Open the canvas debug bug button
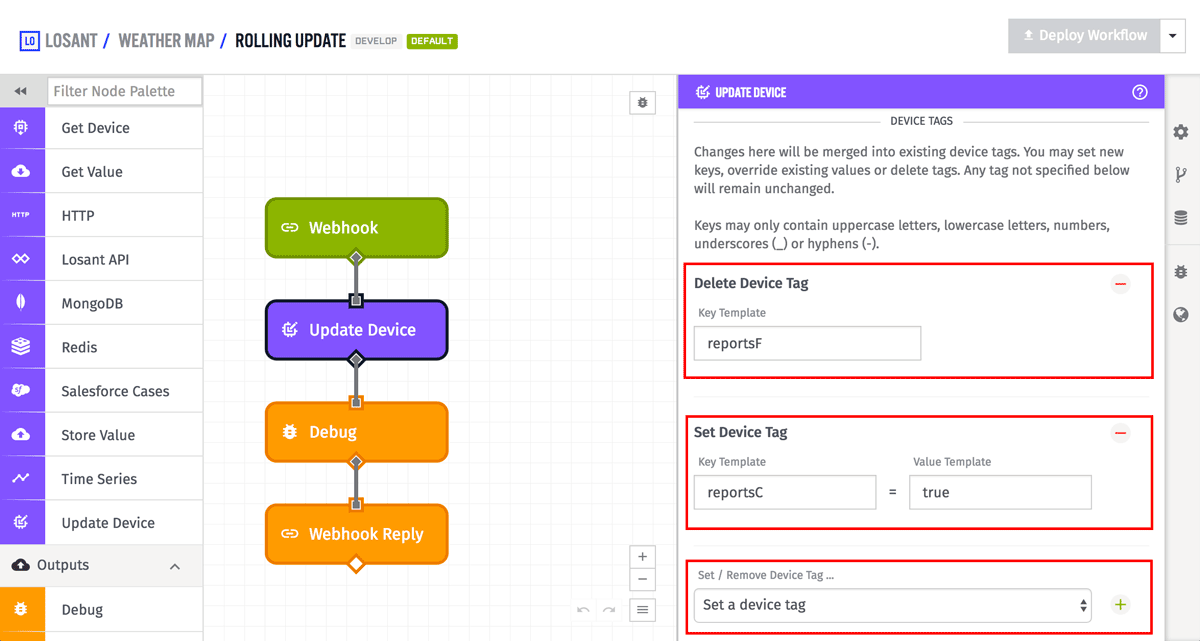Screen dimensions: 1200x641 click(x=642, y=102)
